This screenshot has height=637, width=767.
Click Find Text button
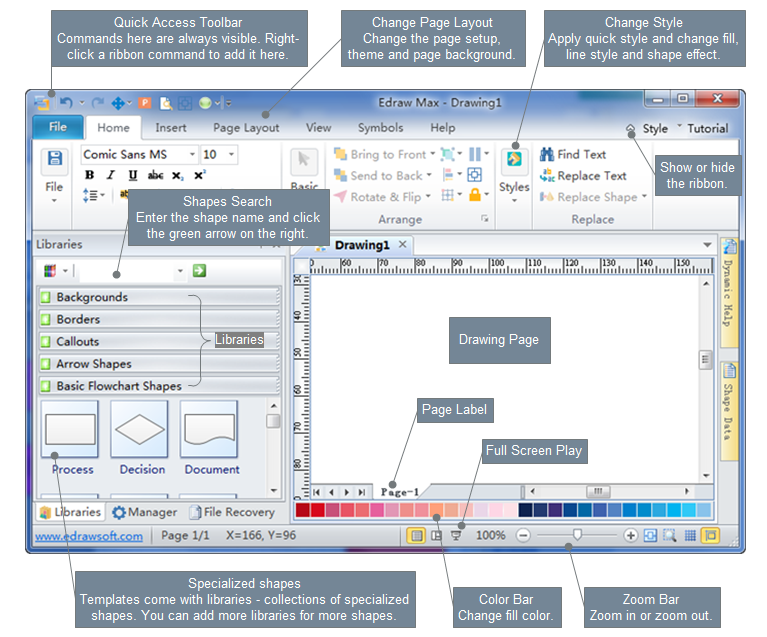point(573,155)
